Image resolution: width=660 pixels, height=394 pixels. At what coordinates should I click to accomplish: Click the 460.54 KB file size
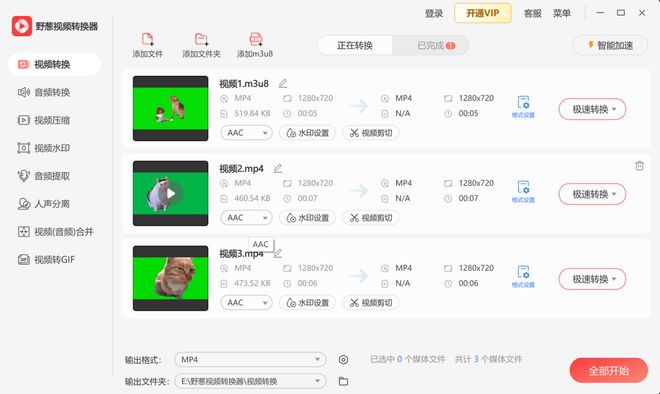[252, 198]
